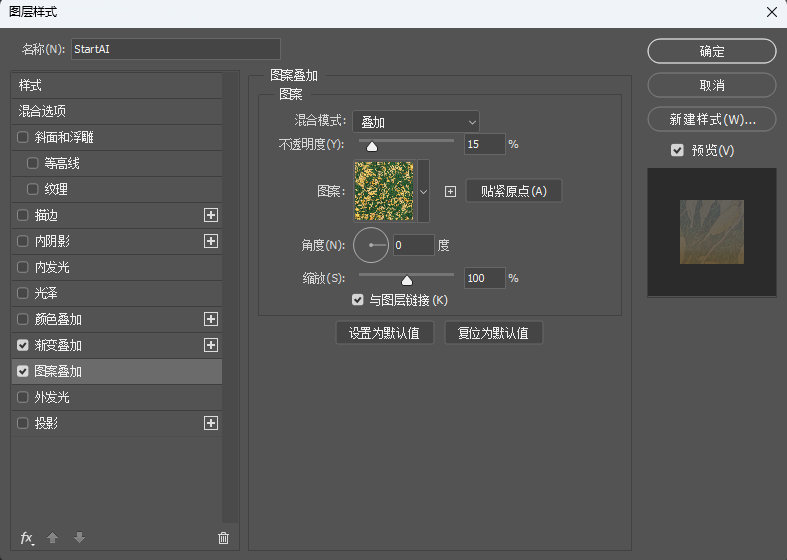787x560 pixels.
Task: Add another 投影 effect plus icon
Action: tap(211, 423)
